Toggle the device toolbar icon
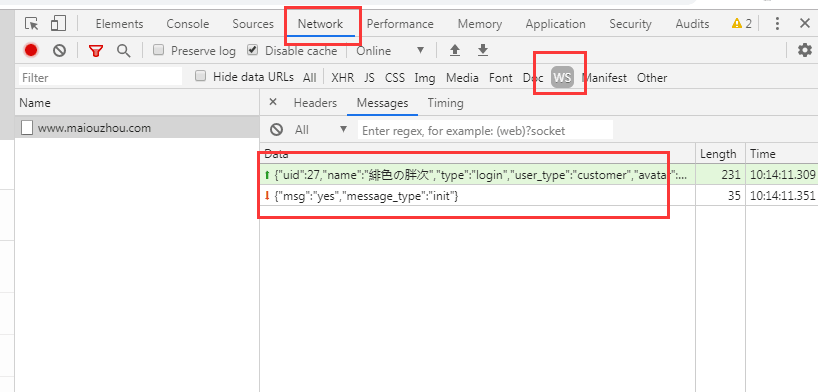The image size is (818, 392). point(58,23)
